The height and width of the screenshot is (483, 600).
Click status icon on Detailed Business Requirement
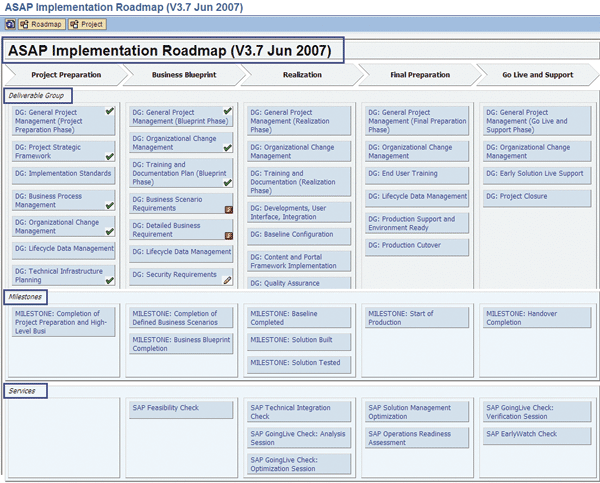pyautogui.click(x=229, y=235)
